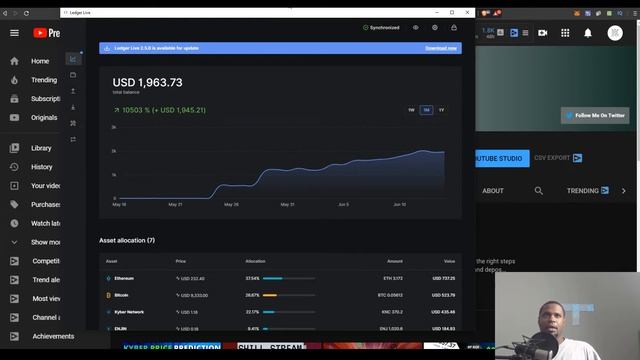The image size is (640, 360).
Task: Click the USD 1,963.73 total balance
Action: coord(148,82)
